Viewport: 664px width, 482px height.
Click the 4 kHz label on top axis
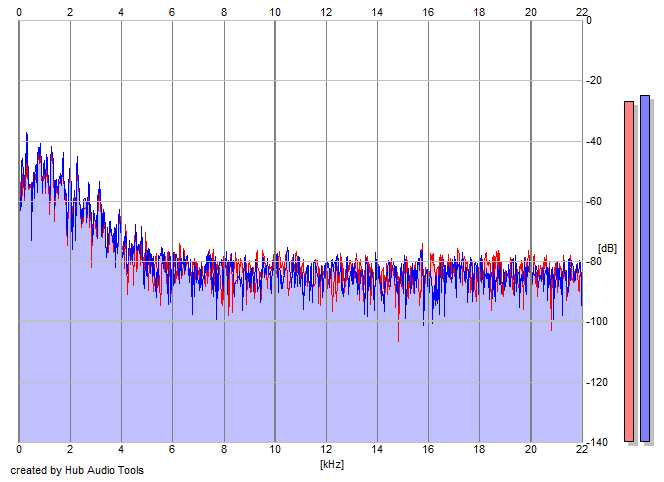[x=121, y=12]
